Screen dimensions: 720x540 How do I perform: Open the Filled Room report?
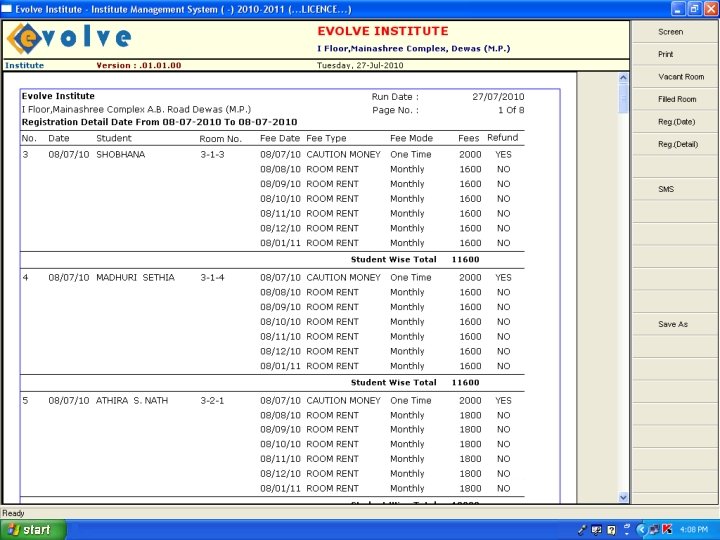point(675,99)
